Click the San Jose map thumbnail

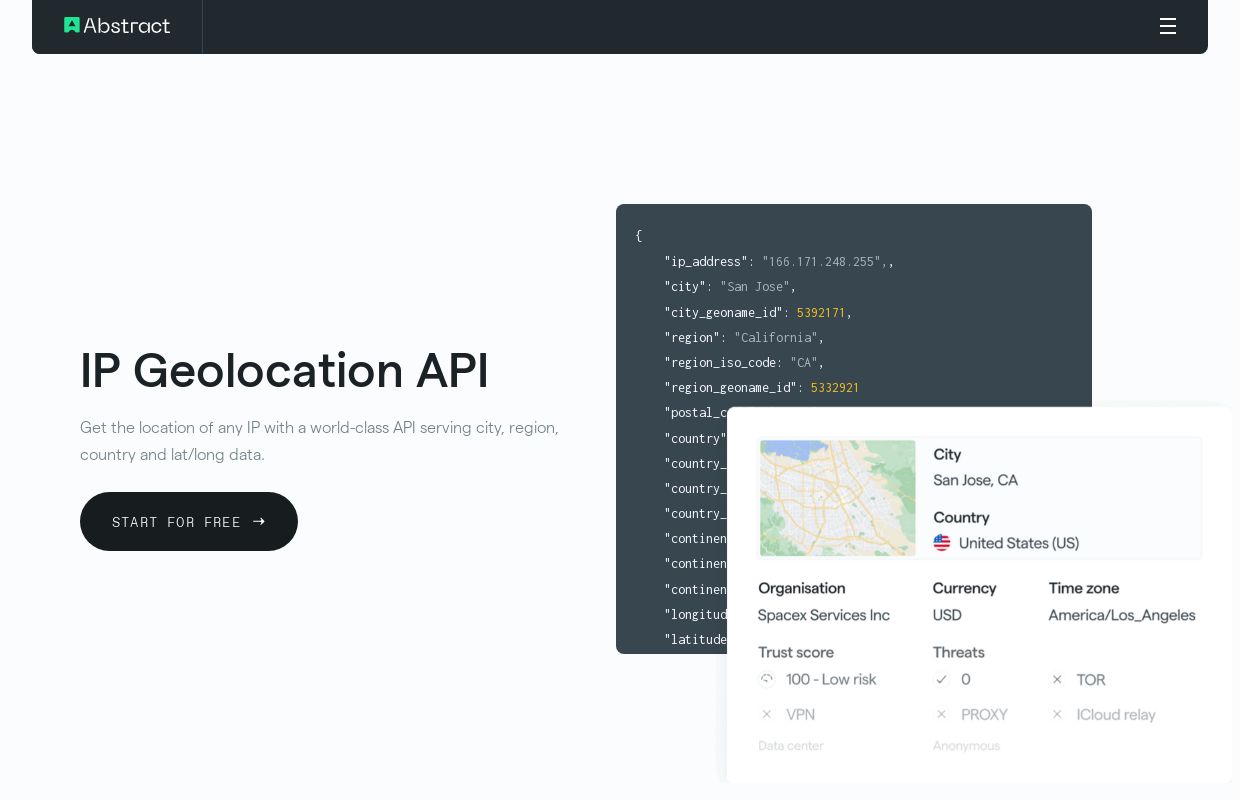click(x=838, y=498)
